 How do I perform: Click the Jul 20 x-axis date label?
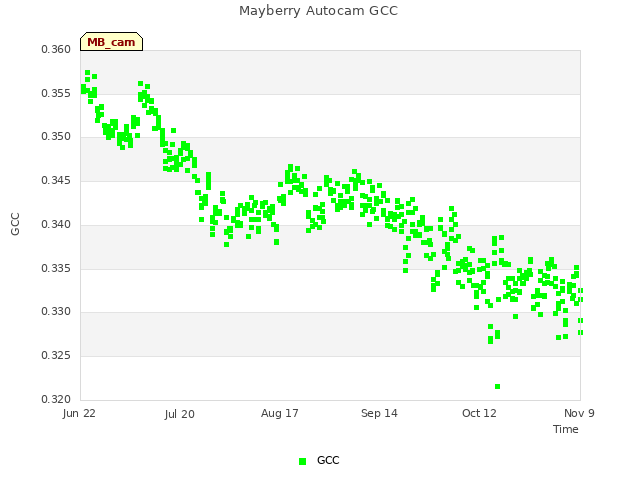[180, 414]
